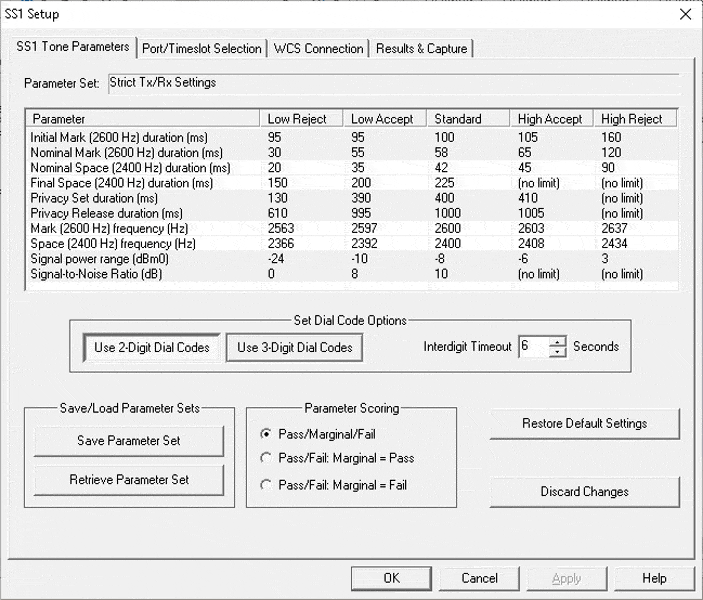Click Retrieve Parameter Set button

pos(129,480)
